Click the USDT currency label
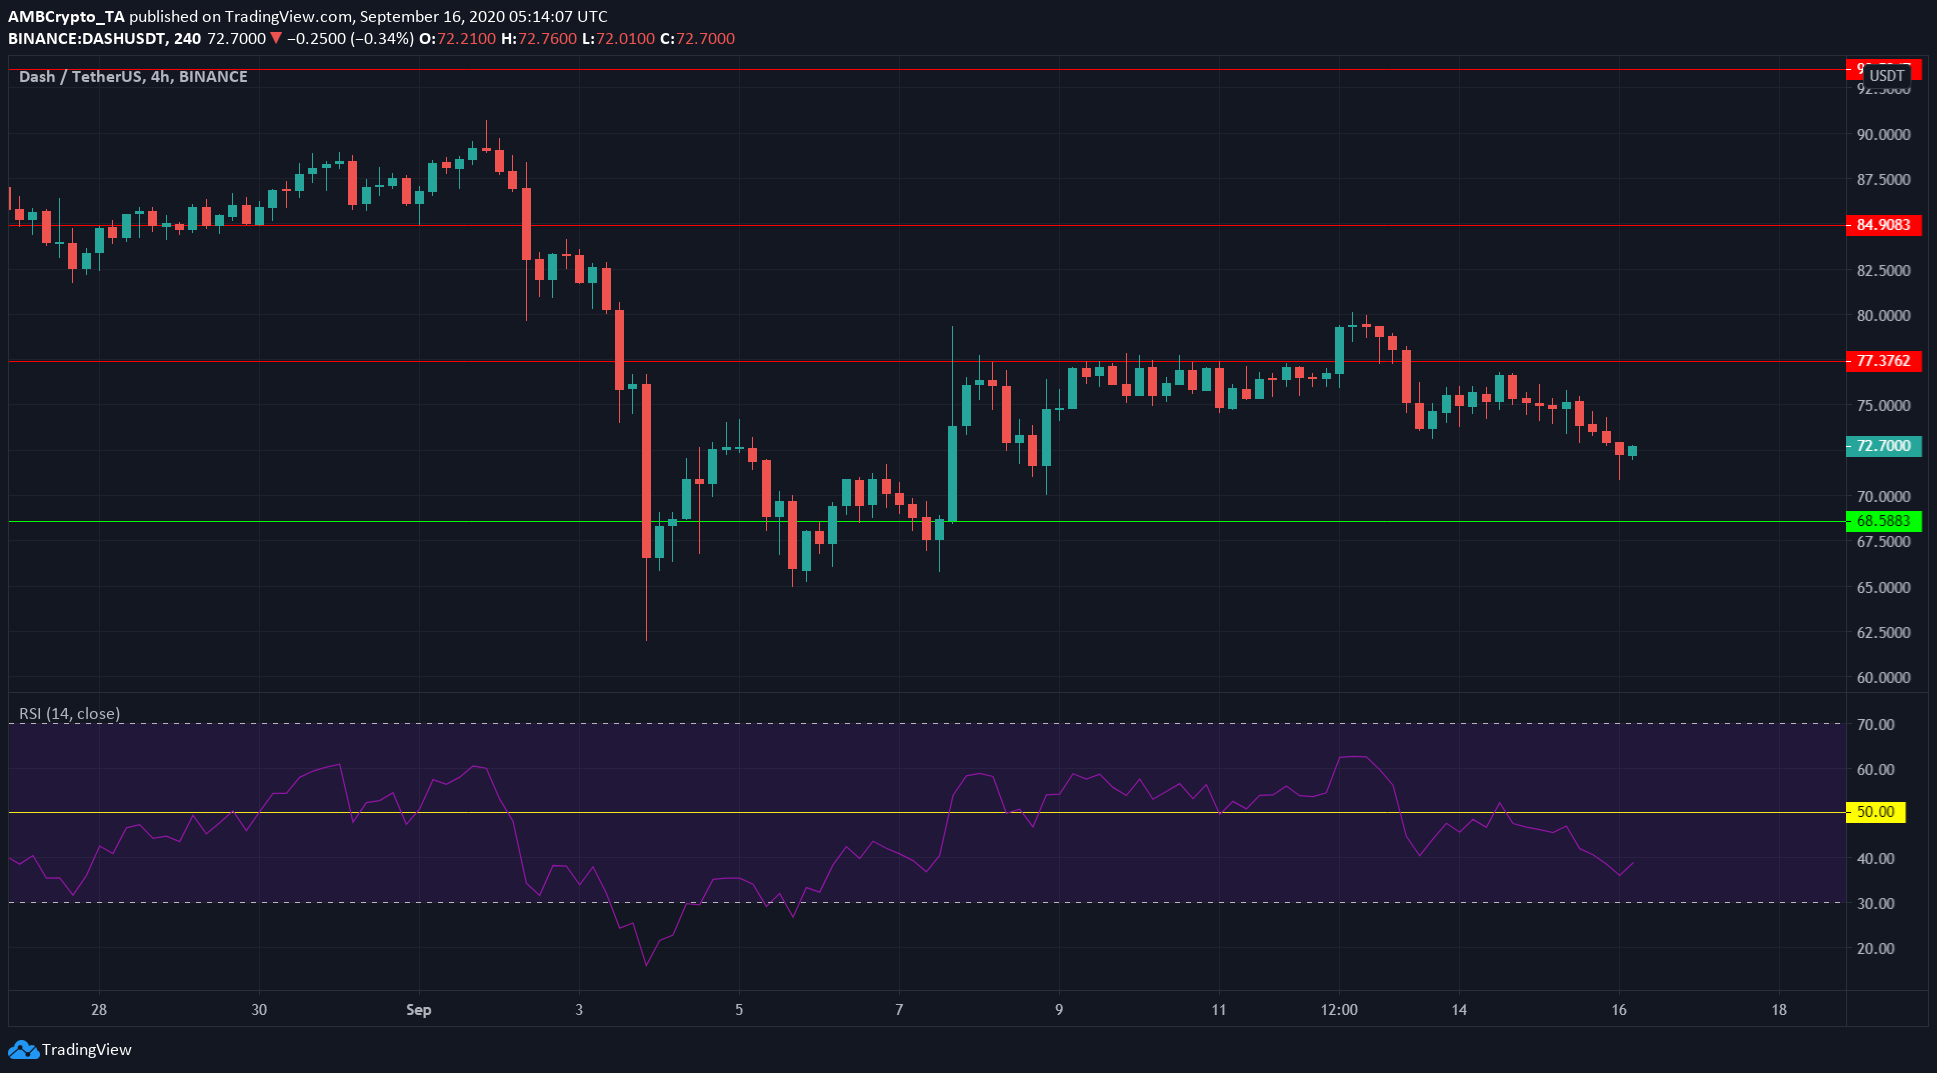Image resolution: width=1937 pixels, height=1073 pixels. pos(1887,76)
